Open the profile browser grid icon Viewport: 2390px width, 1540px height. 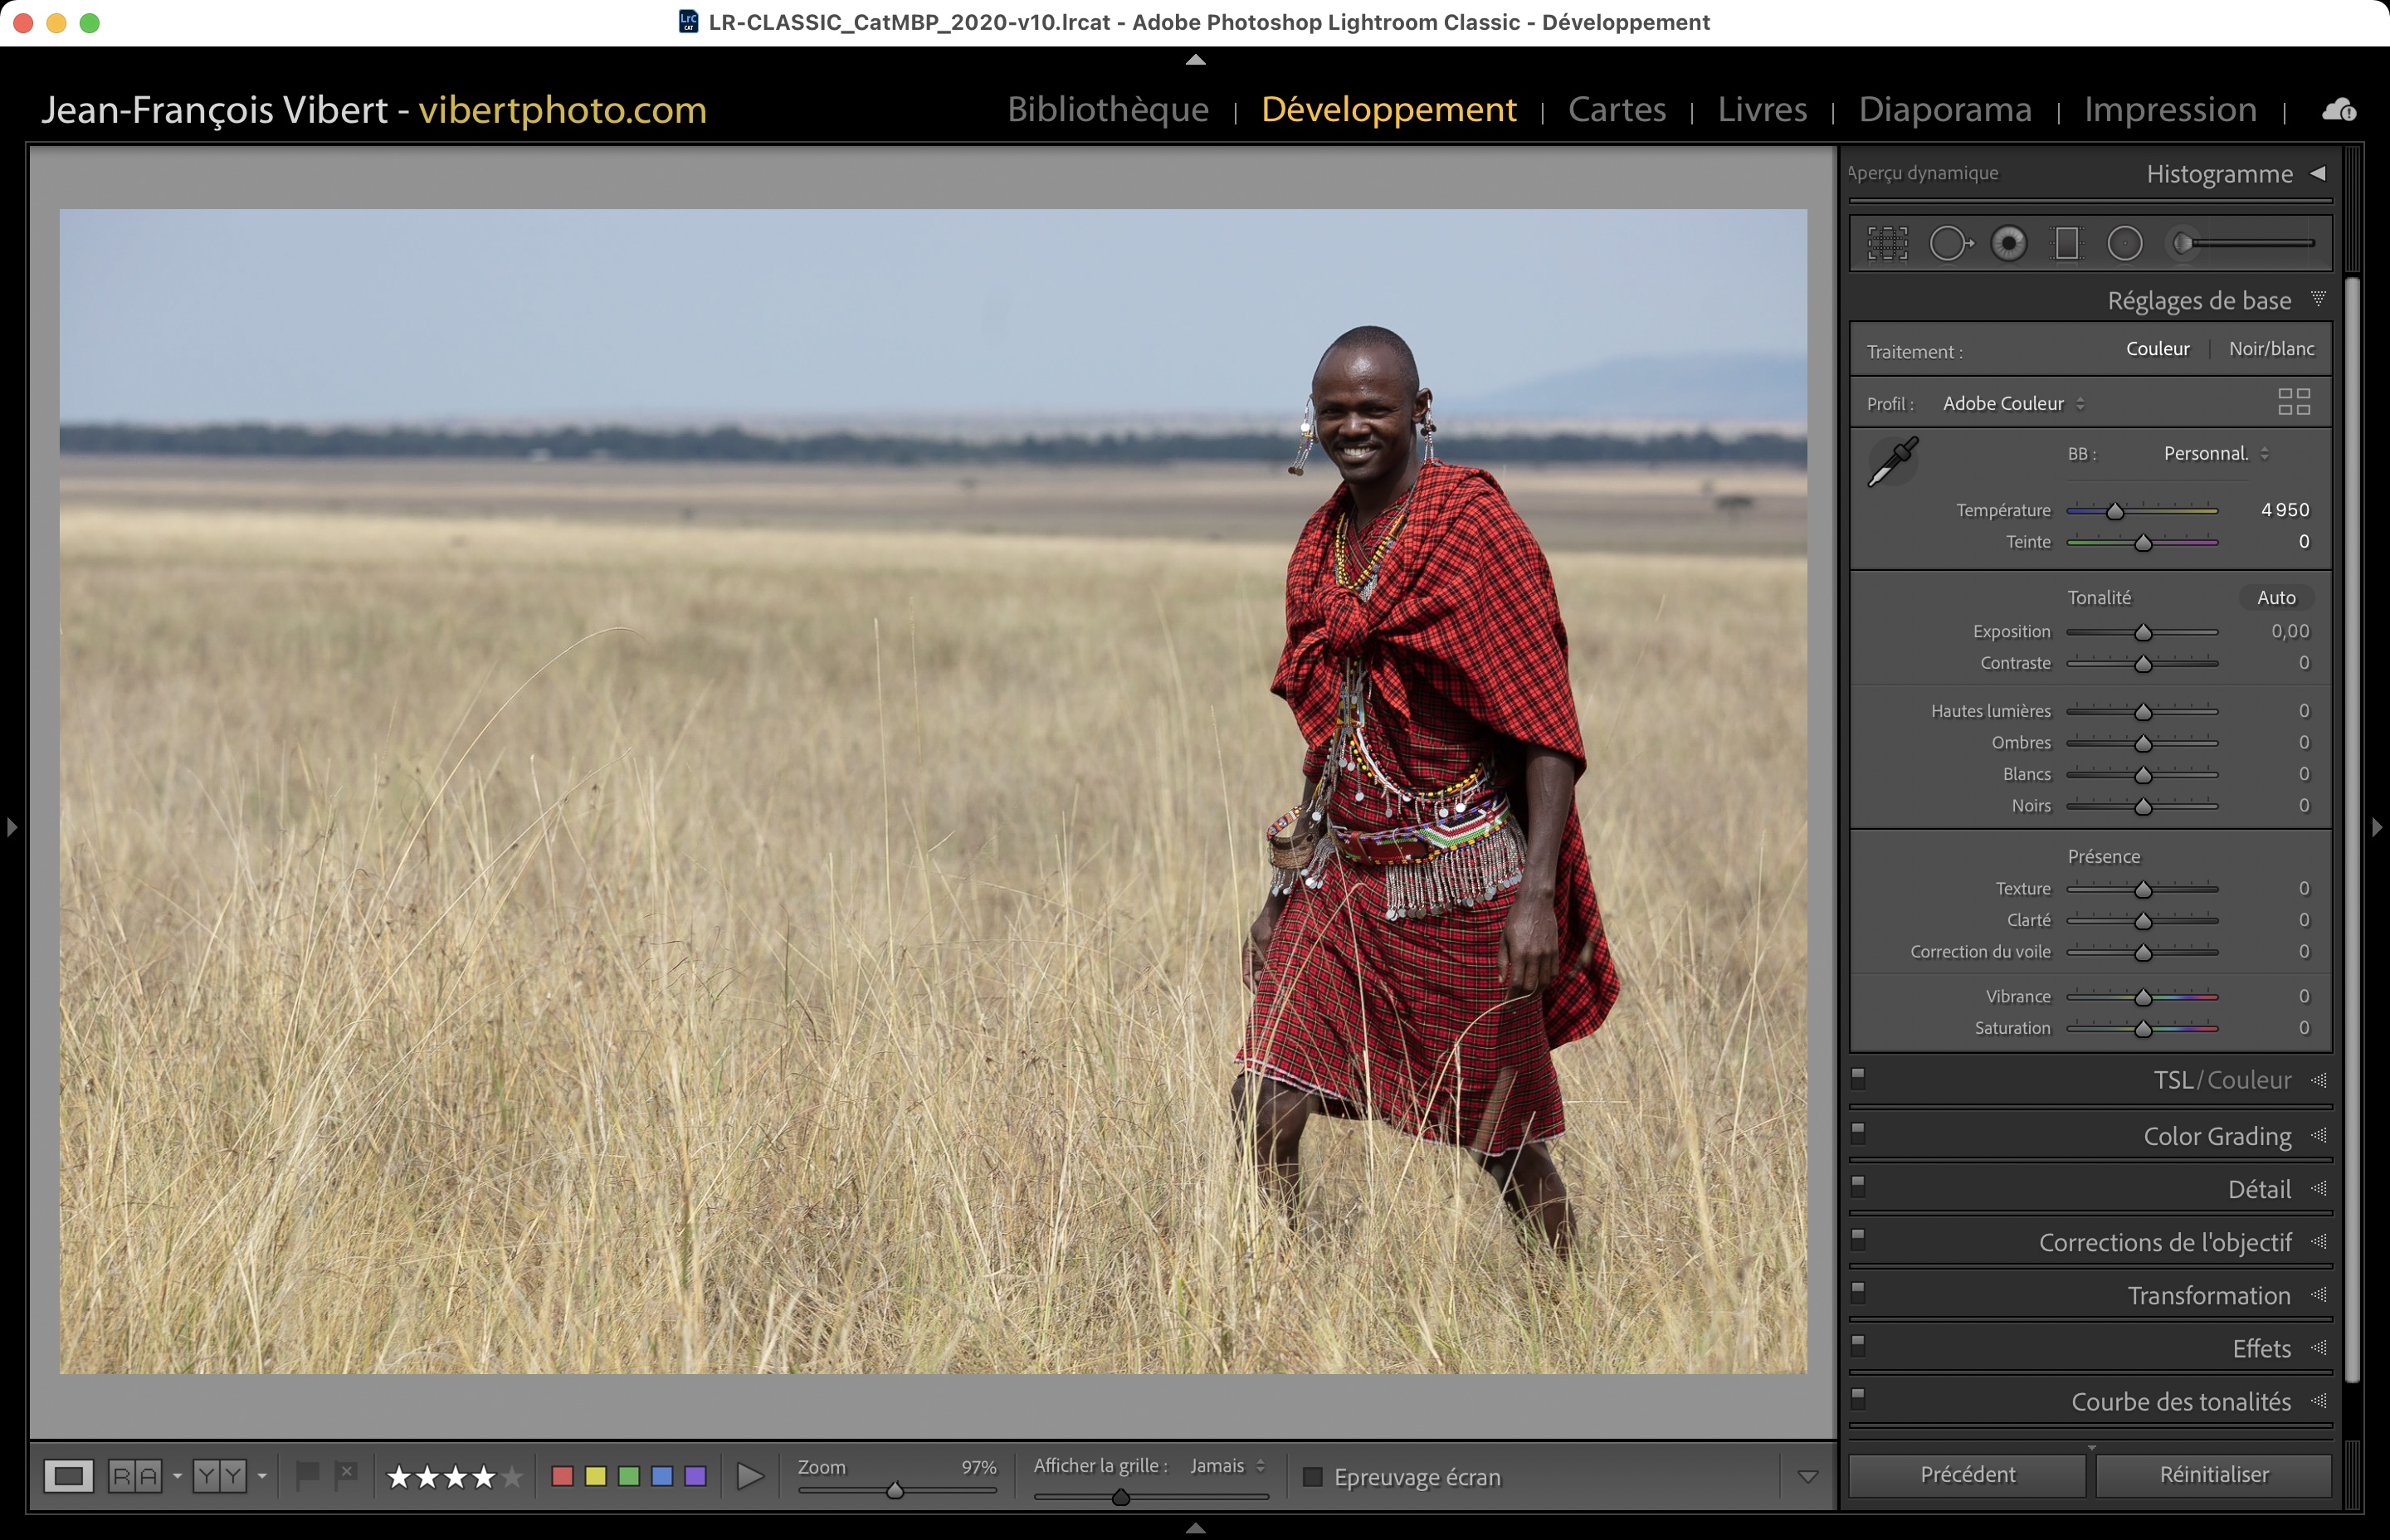tap(2293, 402)
